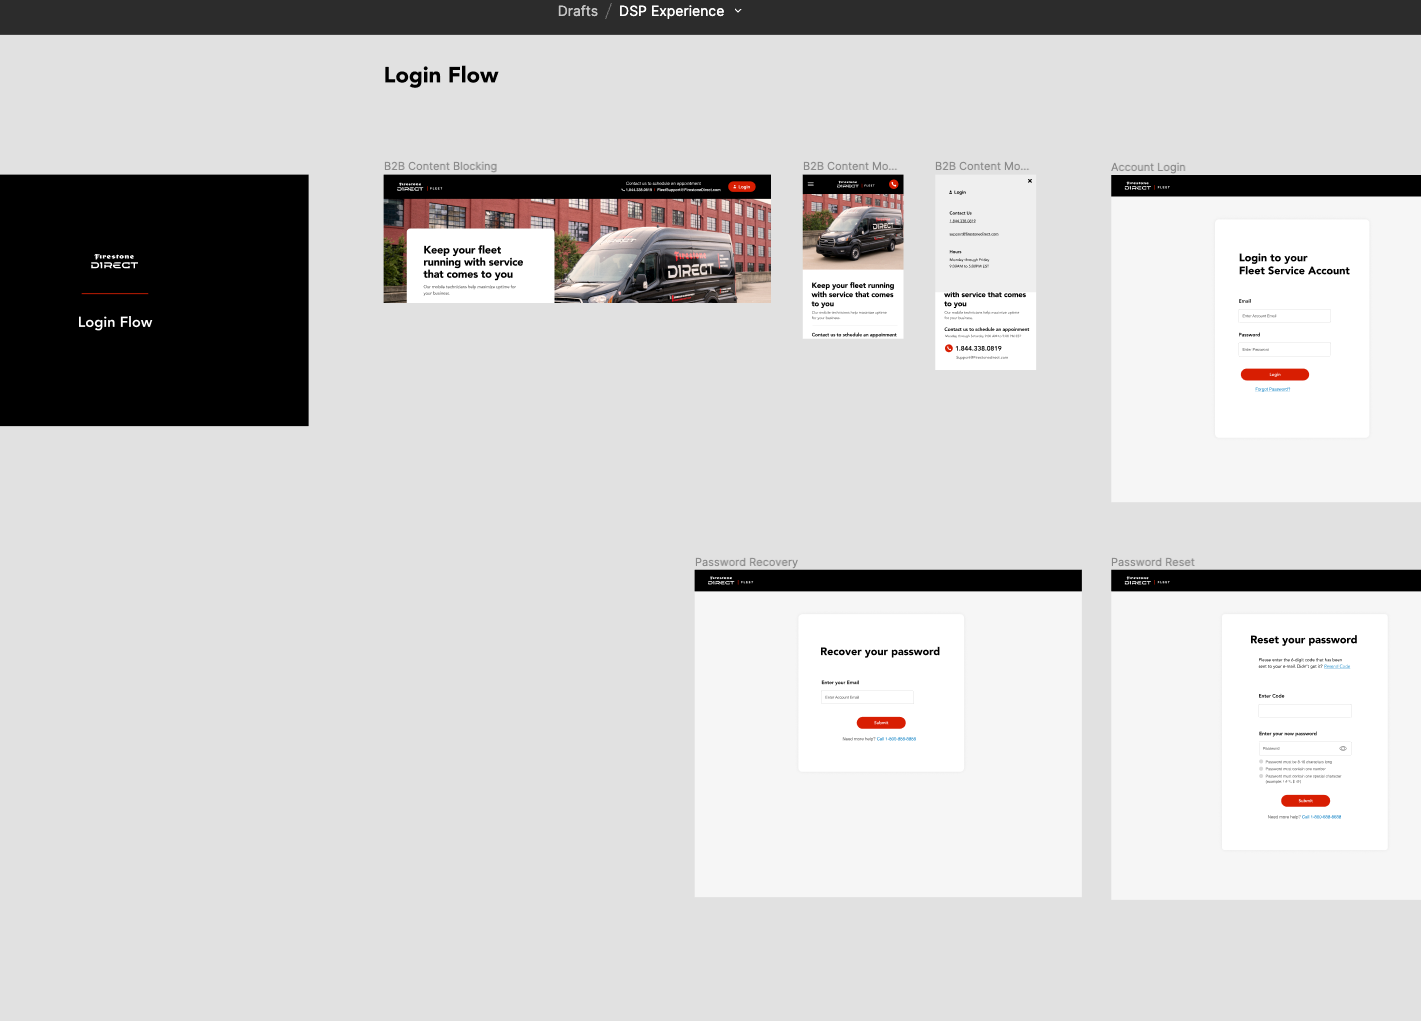The width and height of the screenshot is (1421, 1021).
Task: Click the Enter Code input field
Action: click(x=1305, y=711)
